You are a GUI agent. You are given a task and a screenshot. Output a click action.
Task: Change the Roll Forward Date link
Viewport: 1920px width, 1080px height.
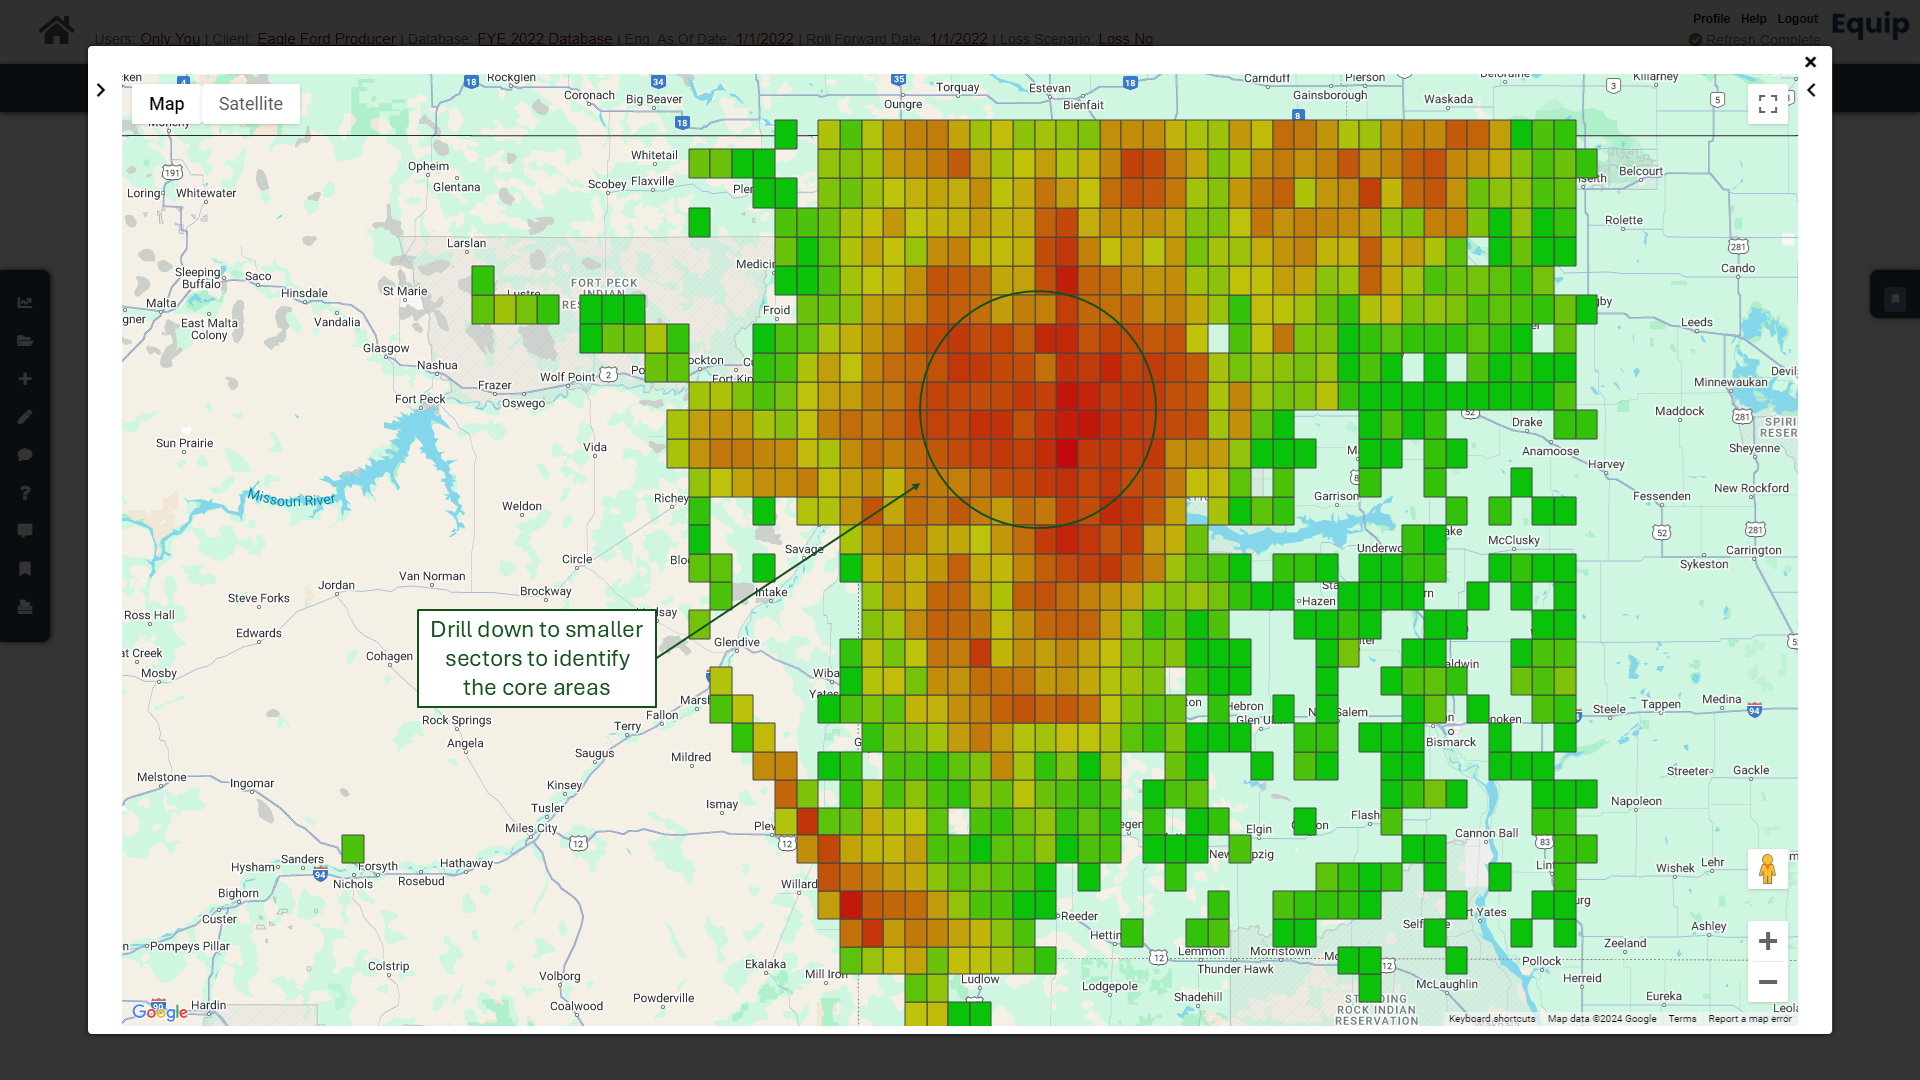click(958, 39)
